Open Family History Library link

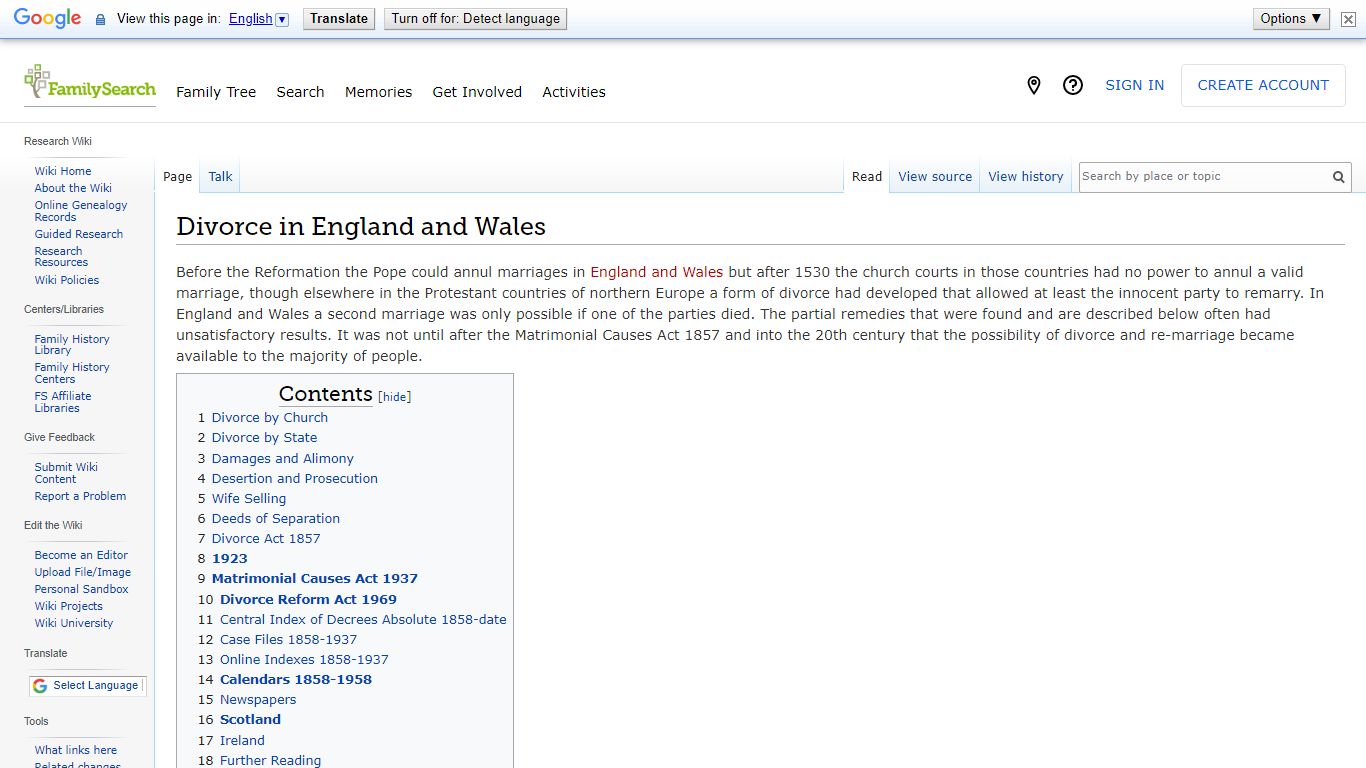tap(72, 345)
